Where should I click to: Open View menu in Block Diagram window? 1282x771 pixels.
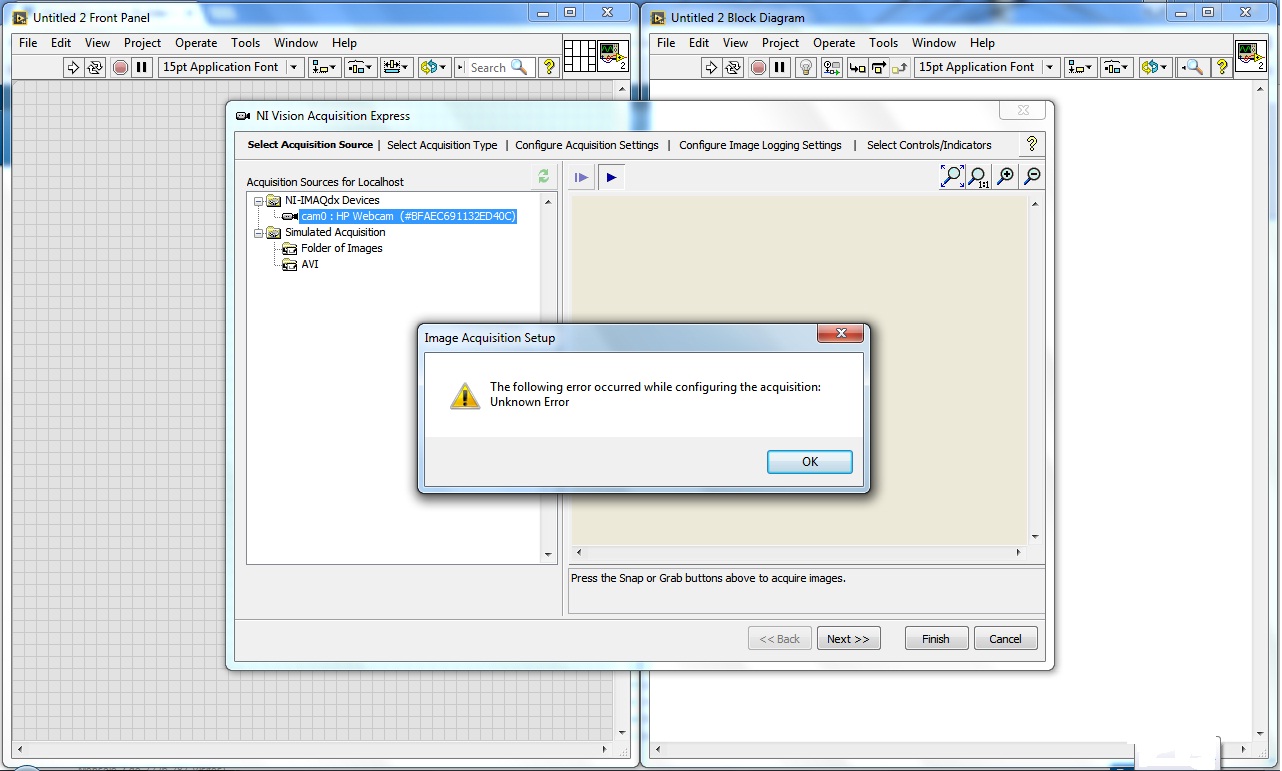(735, 43)
